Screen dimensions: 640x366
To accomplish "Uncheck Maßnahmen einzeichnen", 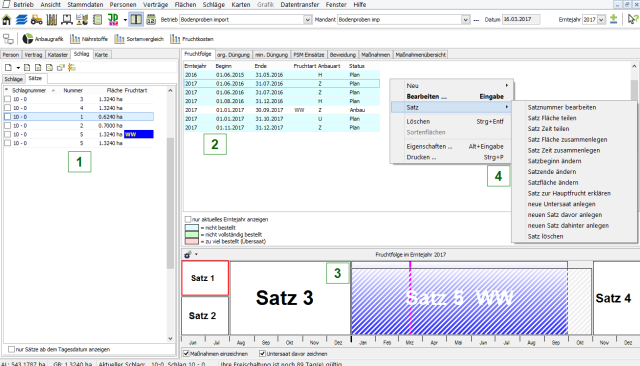I will point(186,354).
